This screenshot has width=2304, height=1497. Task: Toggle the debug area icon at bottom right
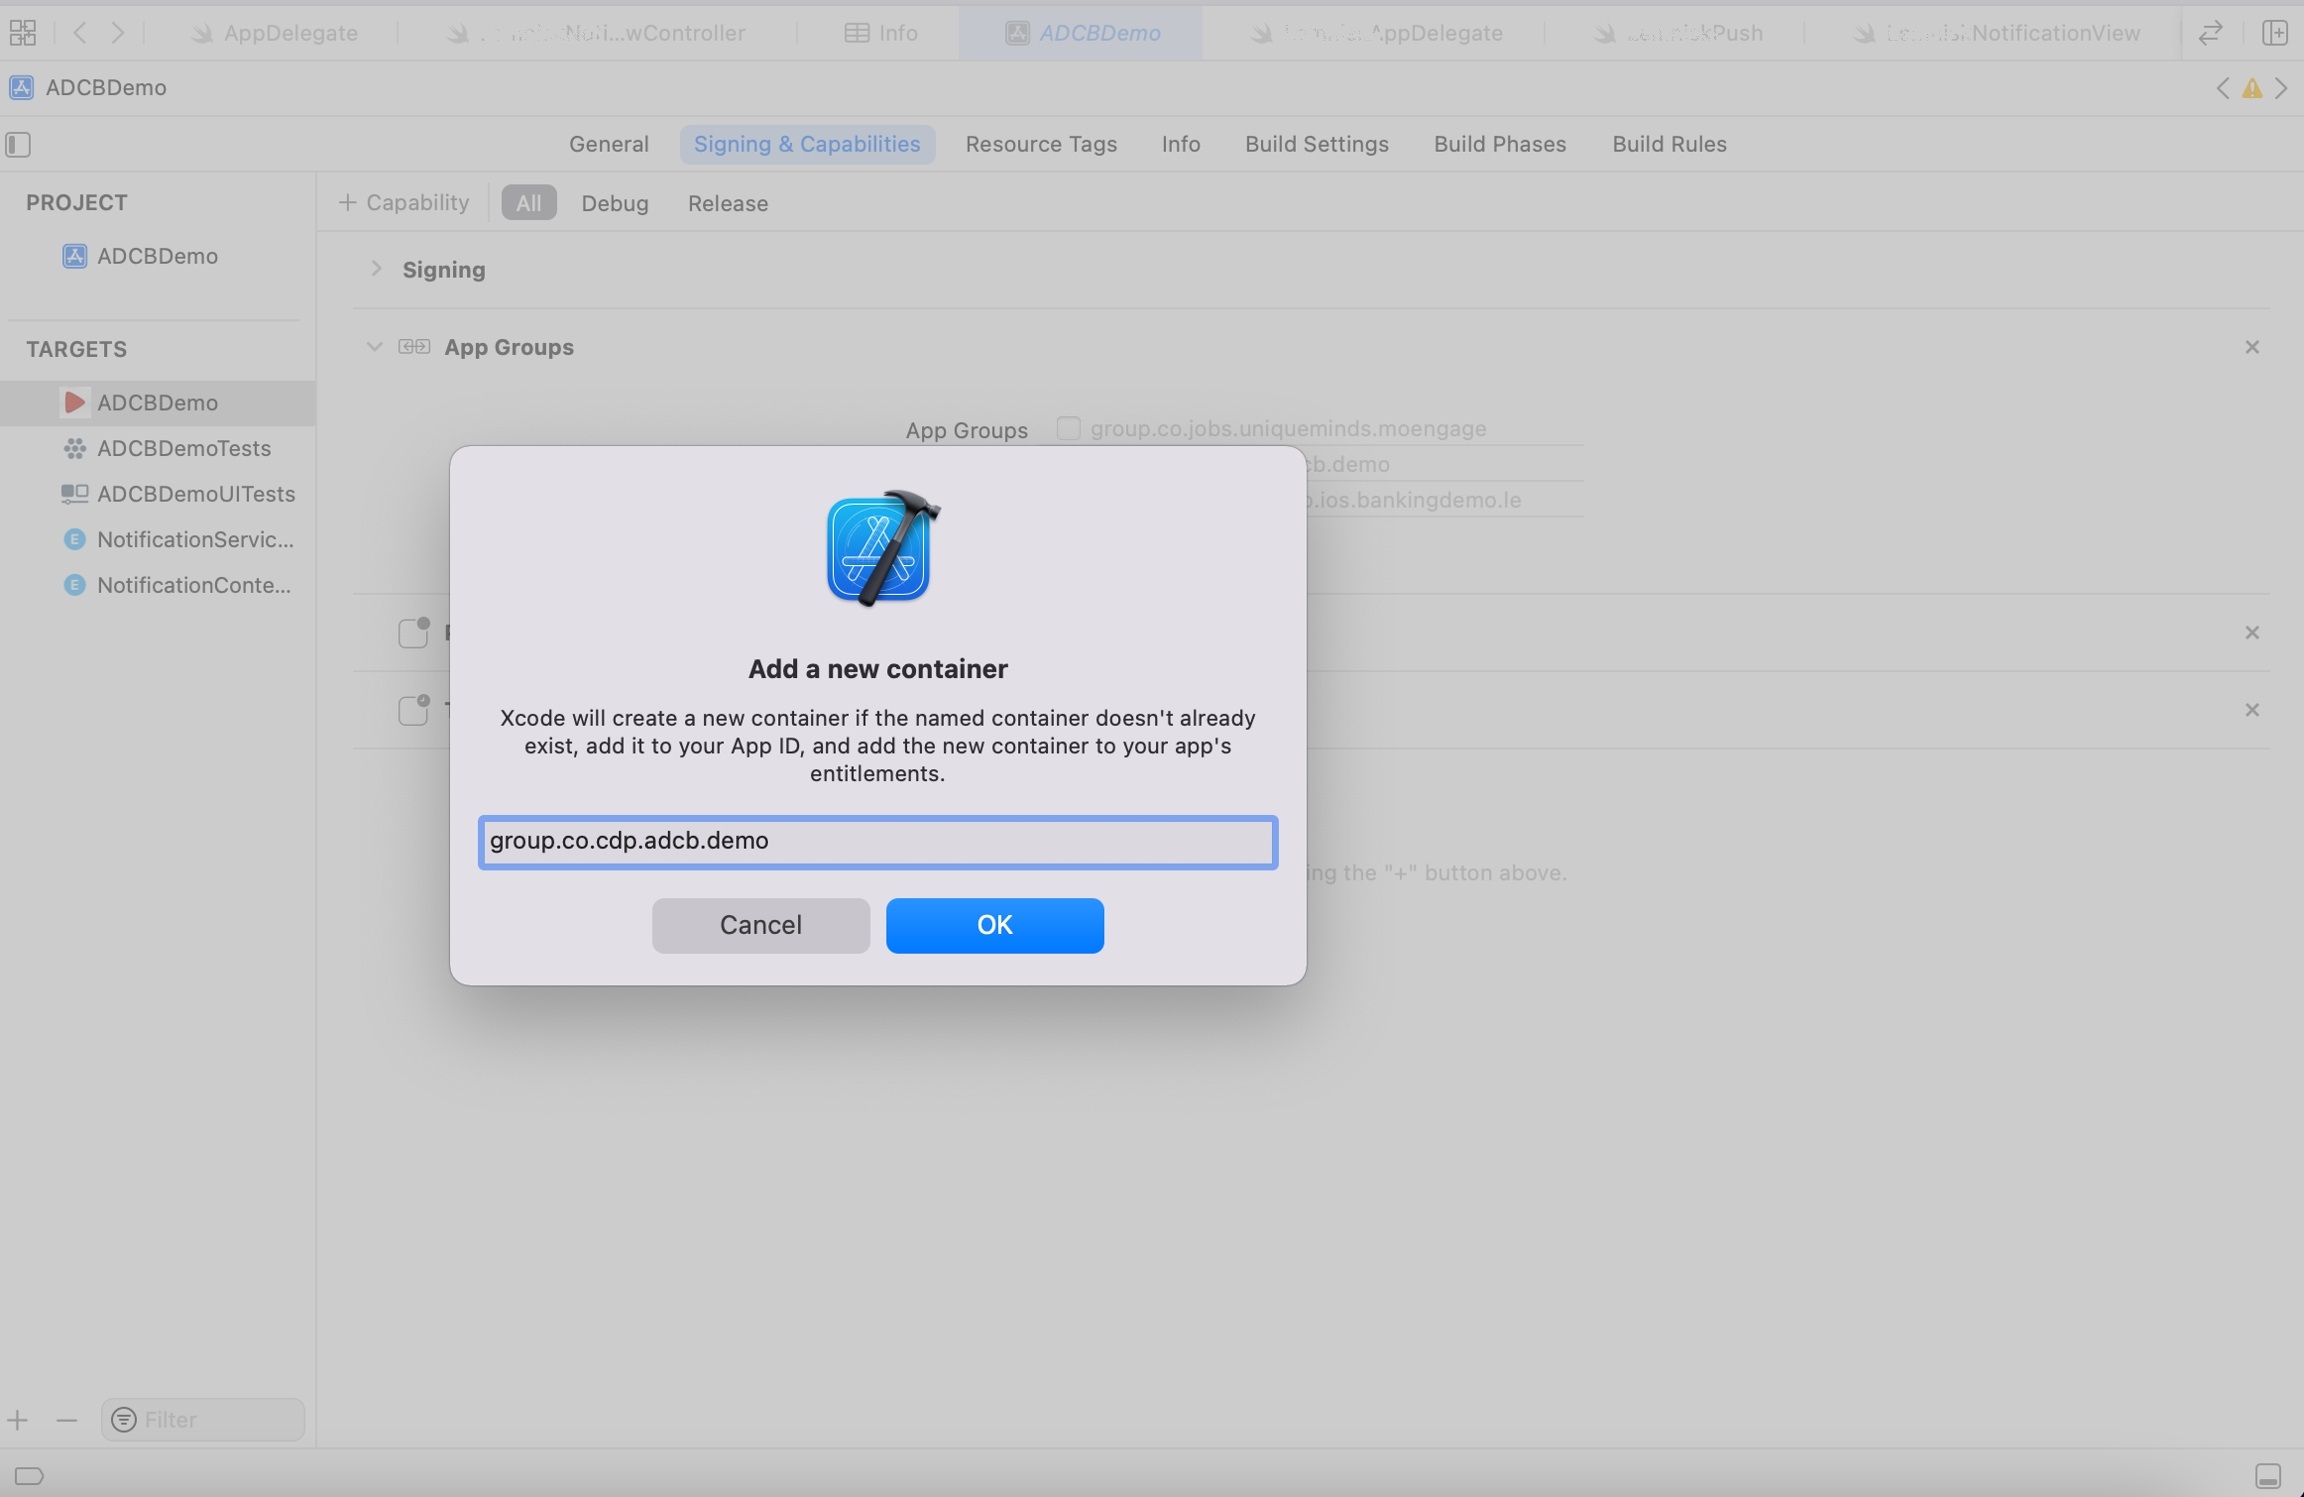pyautogui.click(x=2267, y=1475)
